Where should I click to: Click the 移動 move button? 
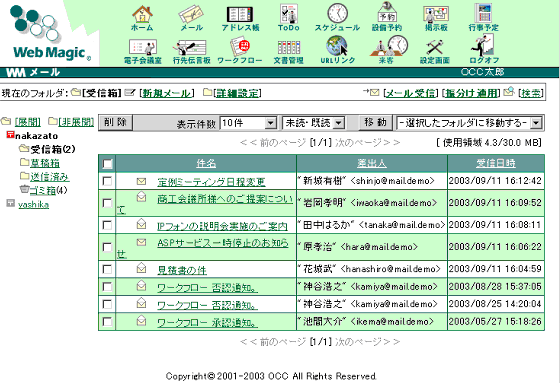[x=375, y=122]
